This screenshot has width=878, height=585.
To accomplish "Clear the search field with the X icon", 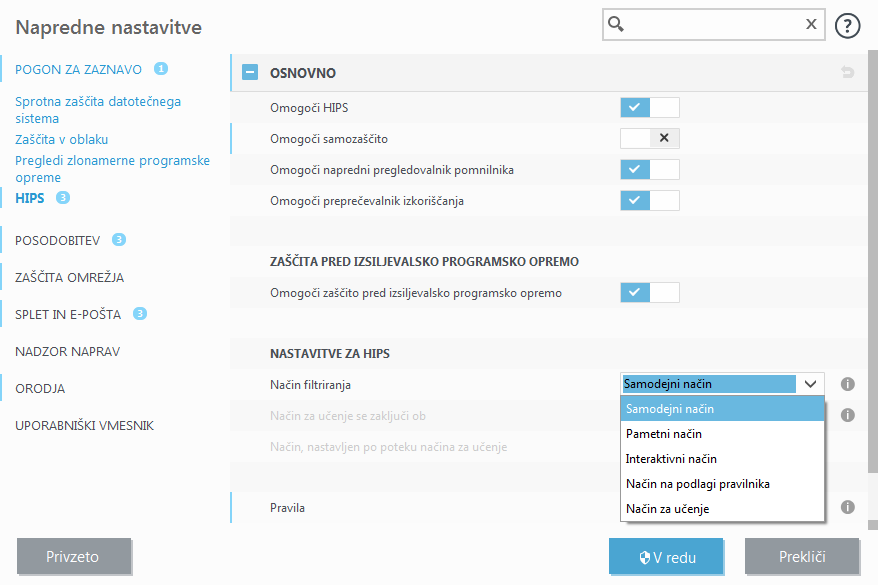I will tap(811, 25).
